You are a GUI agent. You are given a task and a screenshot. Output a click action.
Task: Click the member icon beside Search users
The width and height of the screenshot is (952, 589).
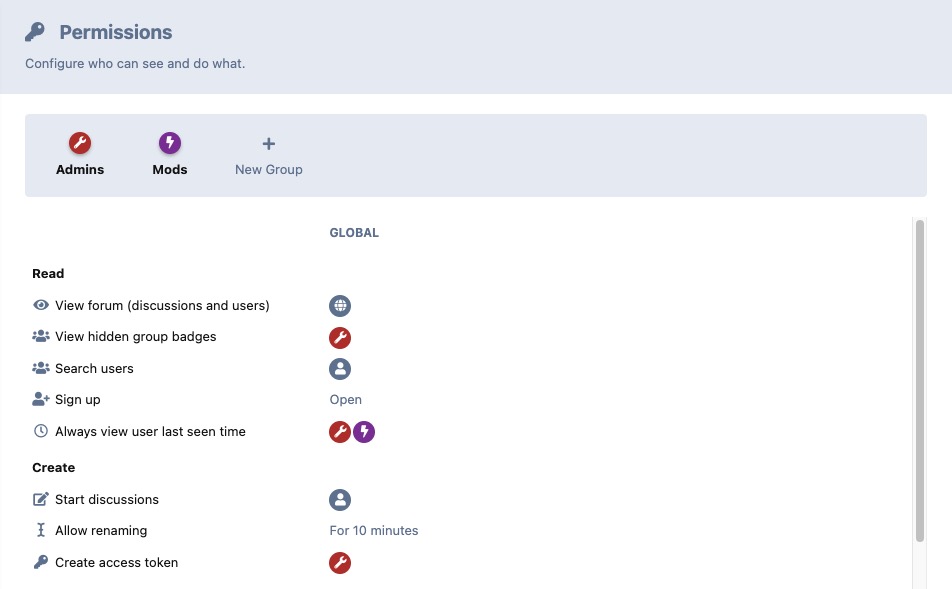tap(340, 369)
